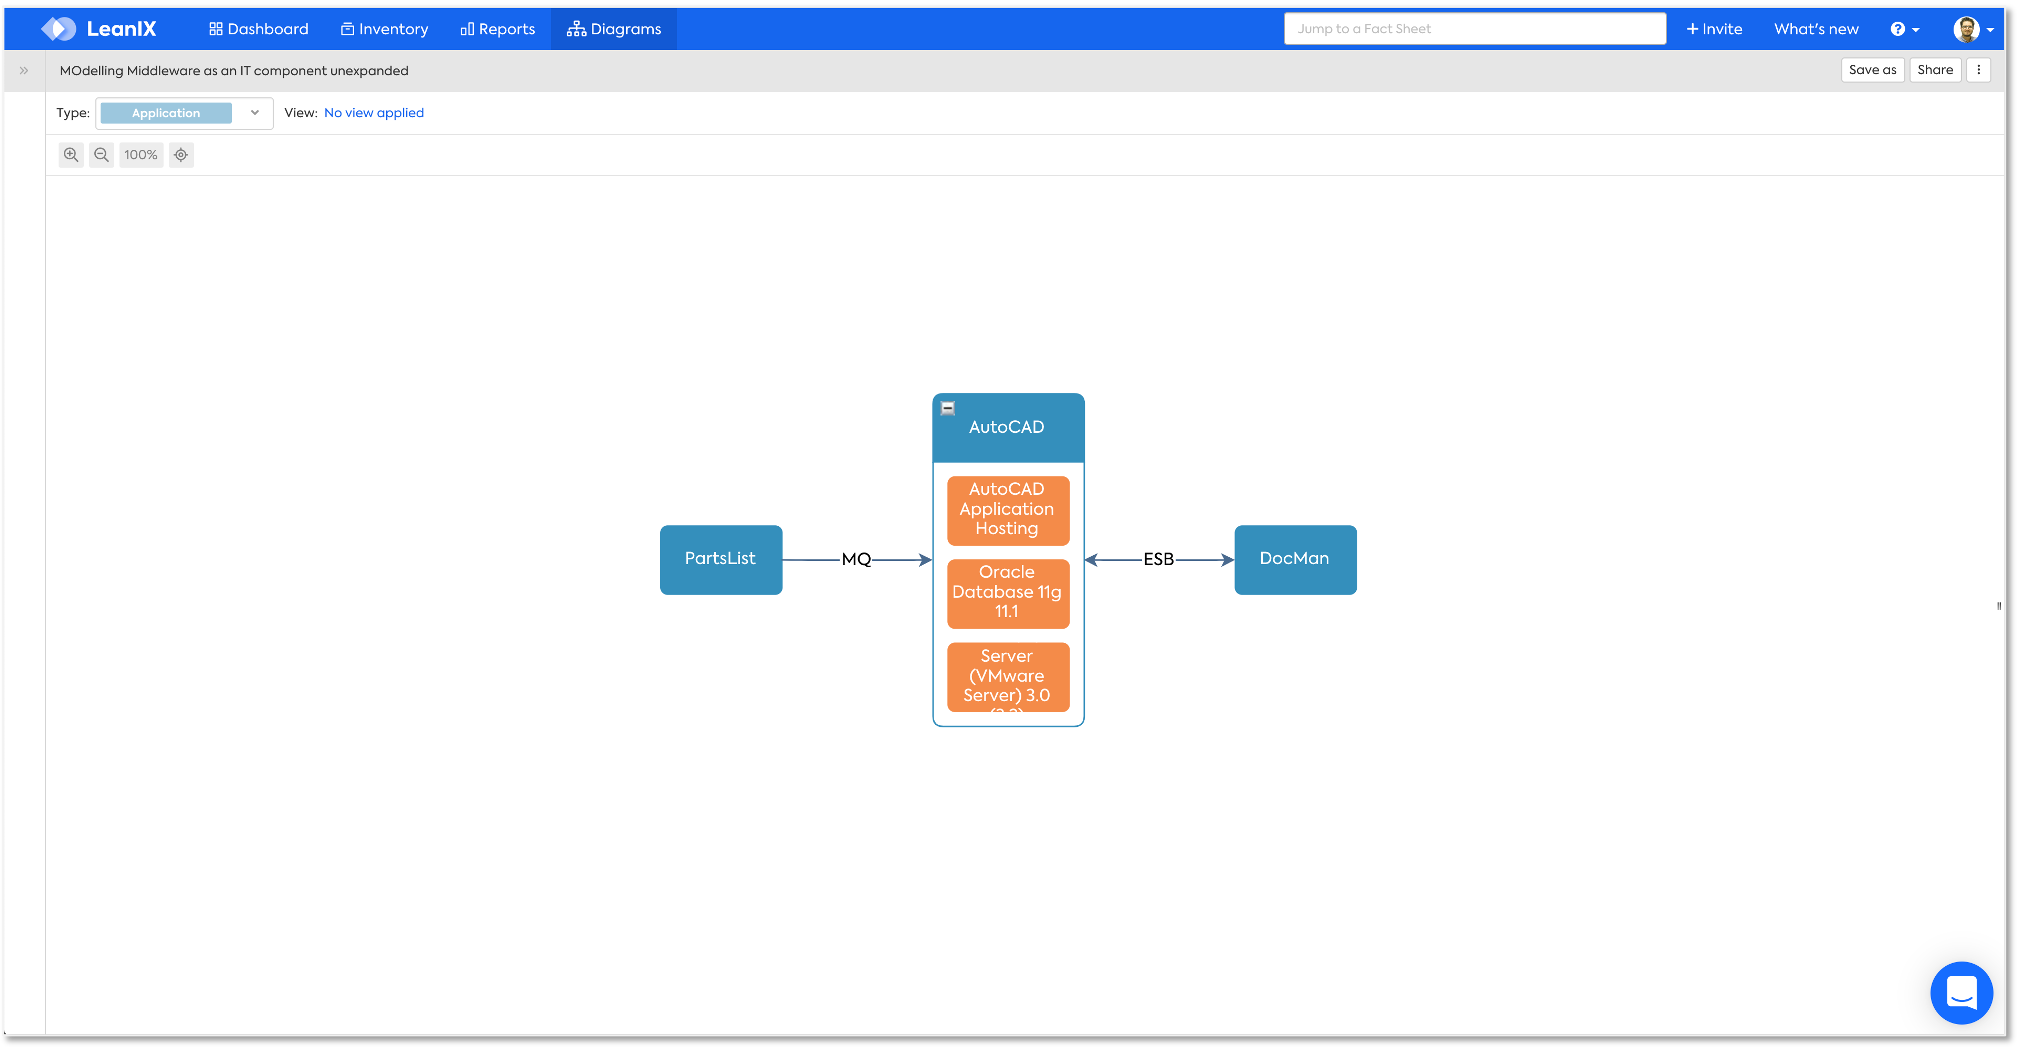Click the ESB connector label

(1159, 560)
